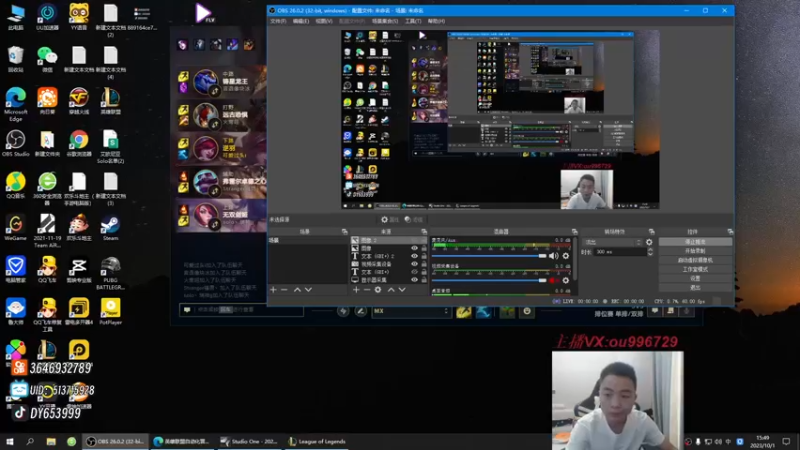Open the Chrome browser desktop shortcut

[x=79, y=143]
